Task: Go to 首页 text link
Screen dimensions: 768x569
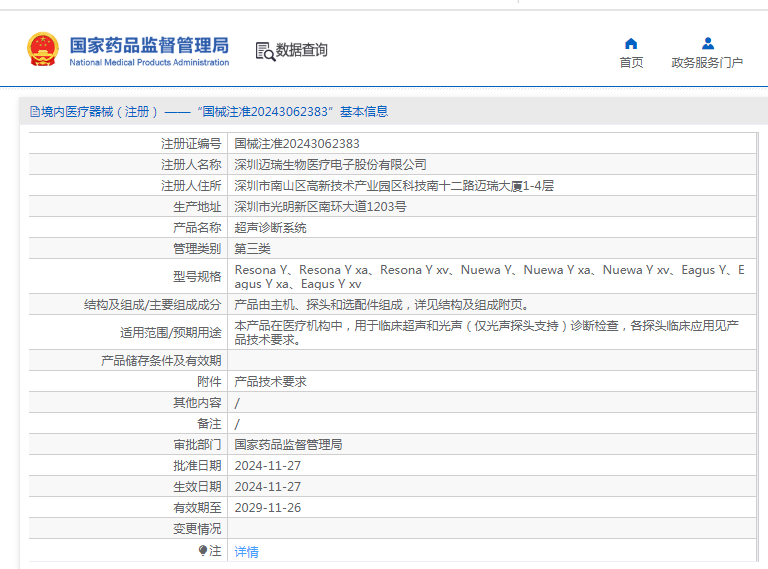Action: coord(631,63)
